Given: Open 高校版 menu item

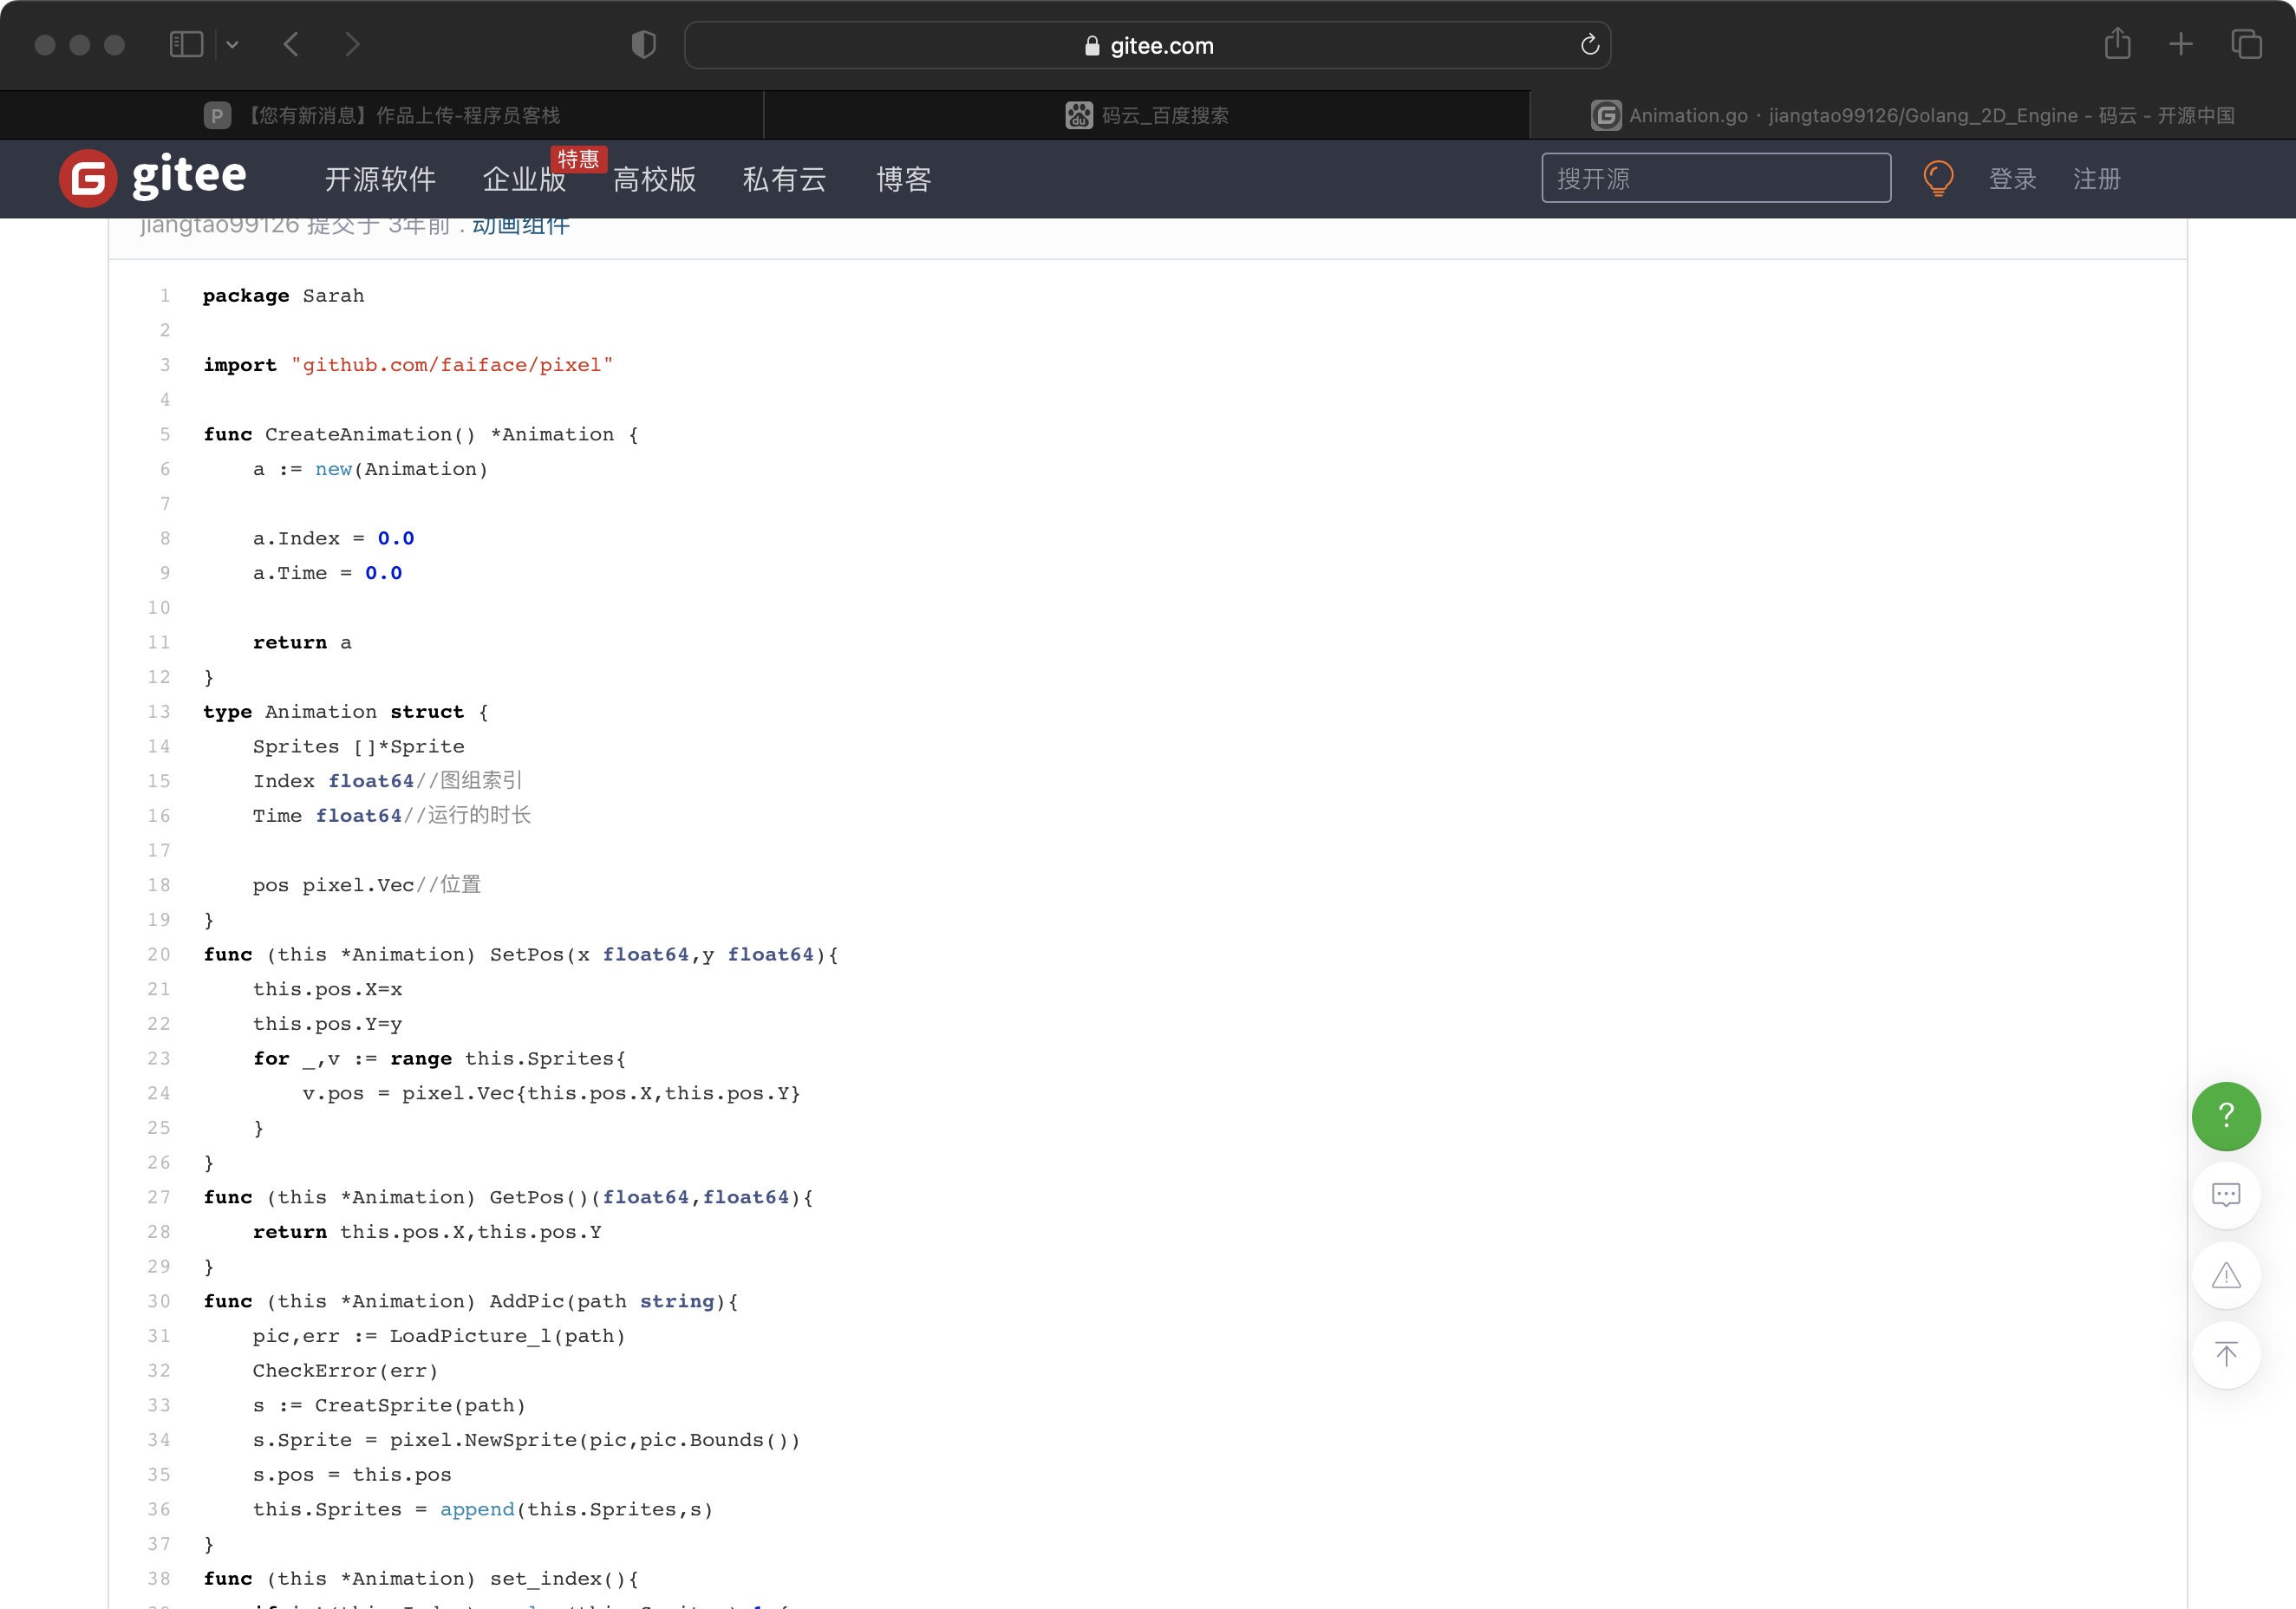Looking at the screenshot, I should (x=654, y=179).
